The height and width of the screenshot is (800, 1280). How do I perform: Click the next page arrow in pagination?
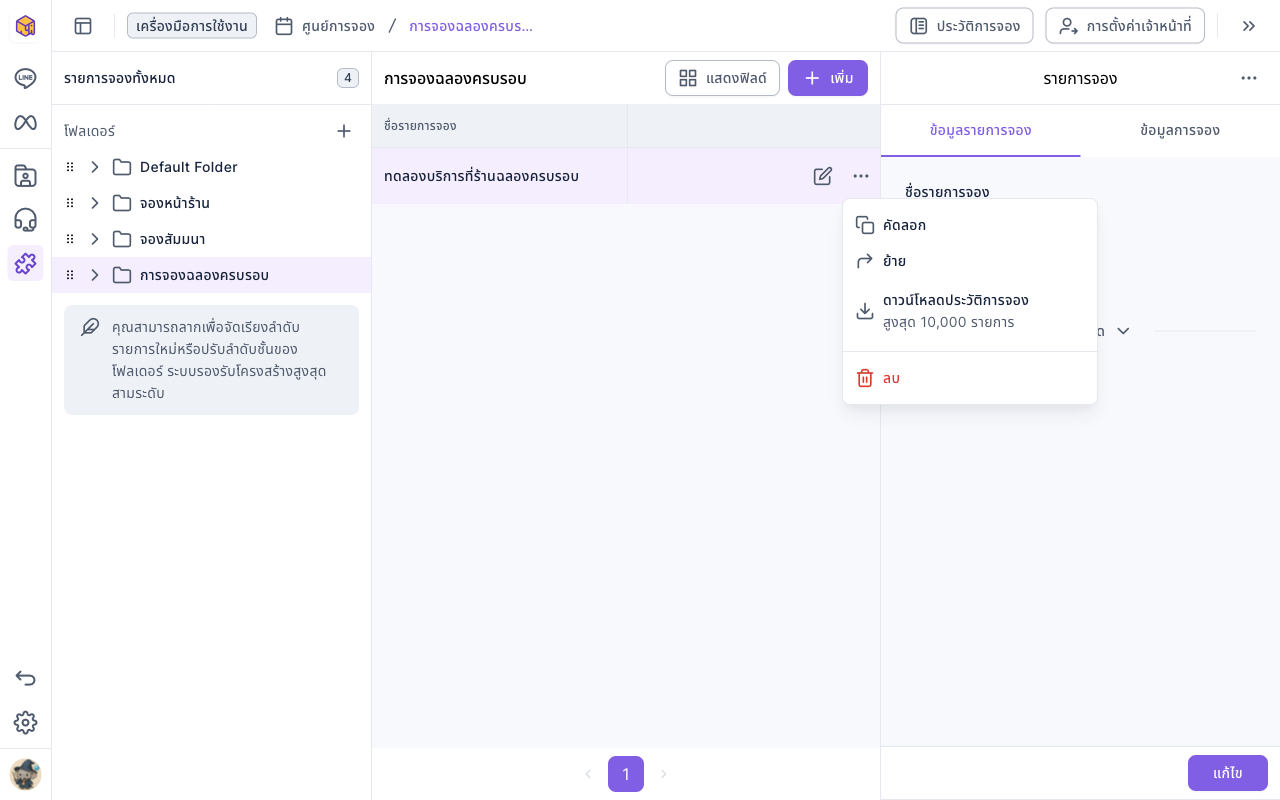tap(663, 774)
